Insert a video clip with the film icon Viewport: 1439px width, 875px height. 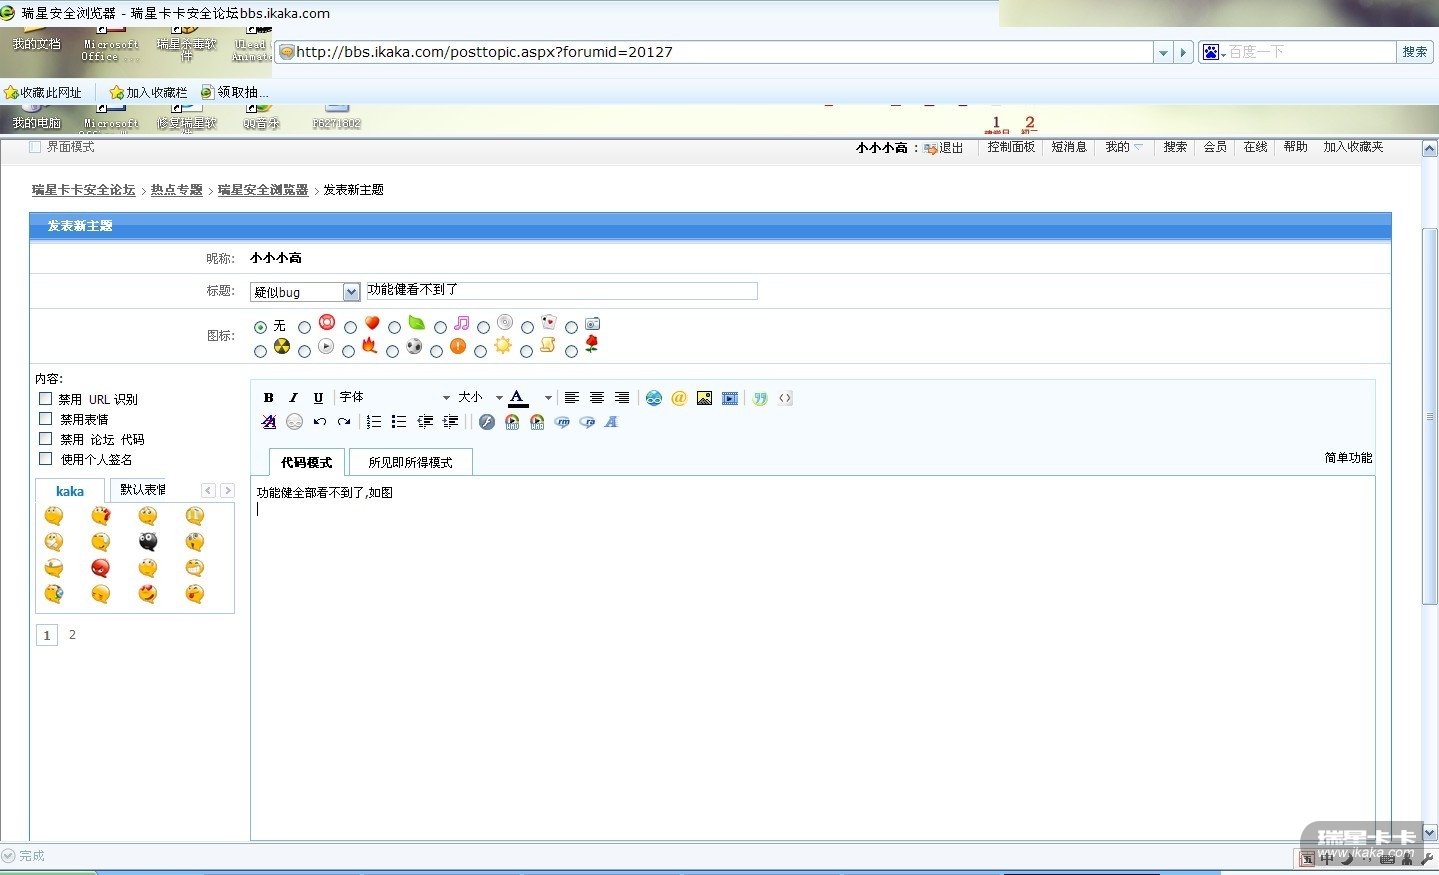click(x=730, y=398)
